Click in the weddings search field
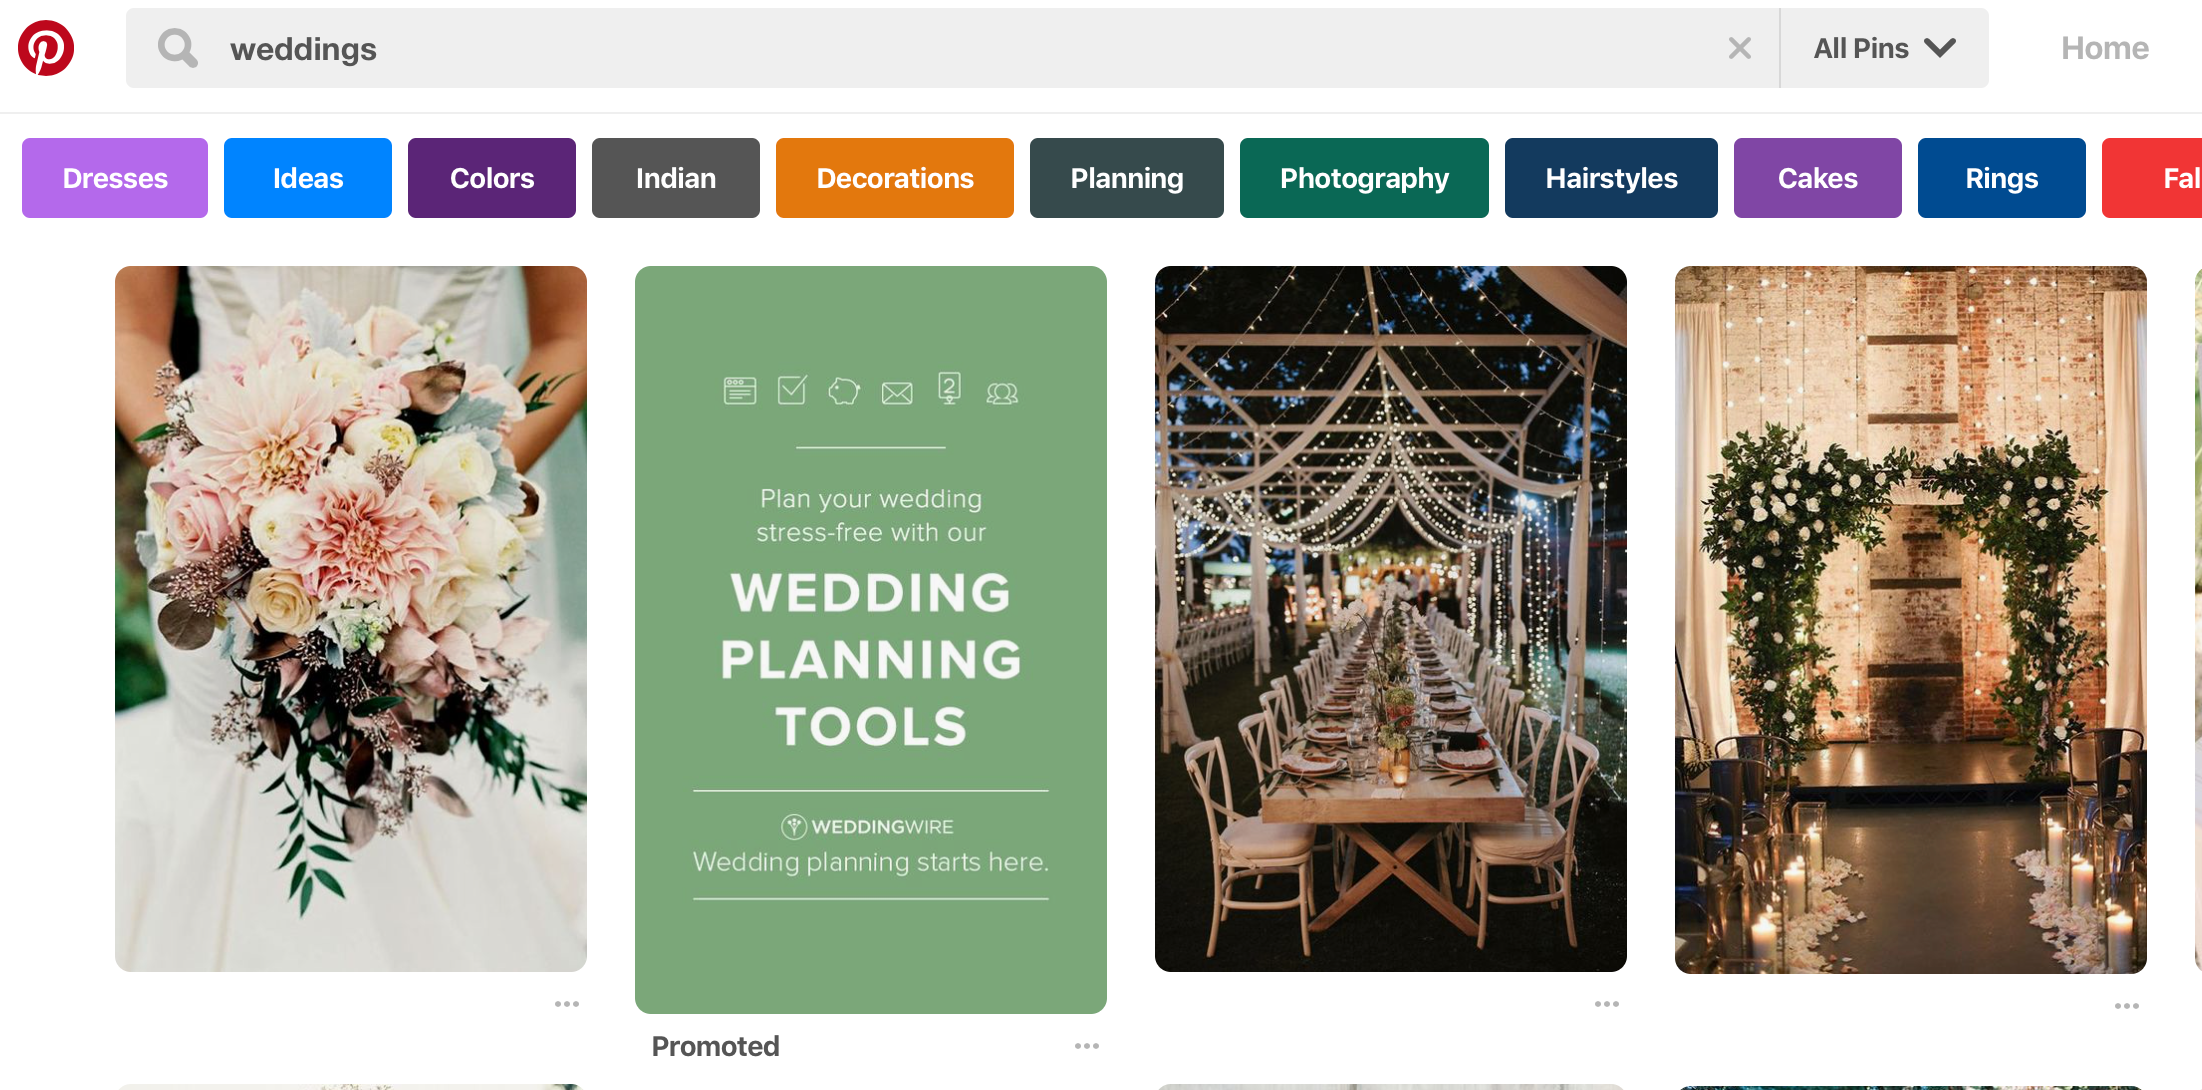The width and height of the screenshot is (2202, 1090). (900, 48)
